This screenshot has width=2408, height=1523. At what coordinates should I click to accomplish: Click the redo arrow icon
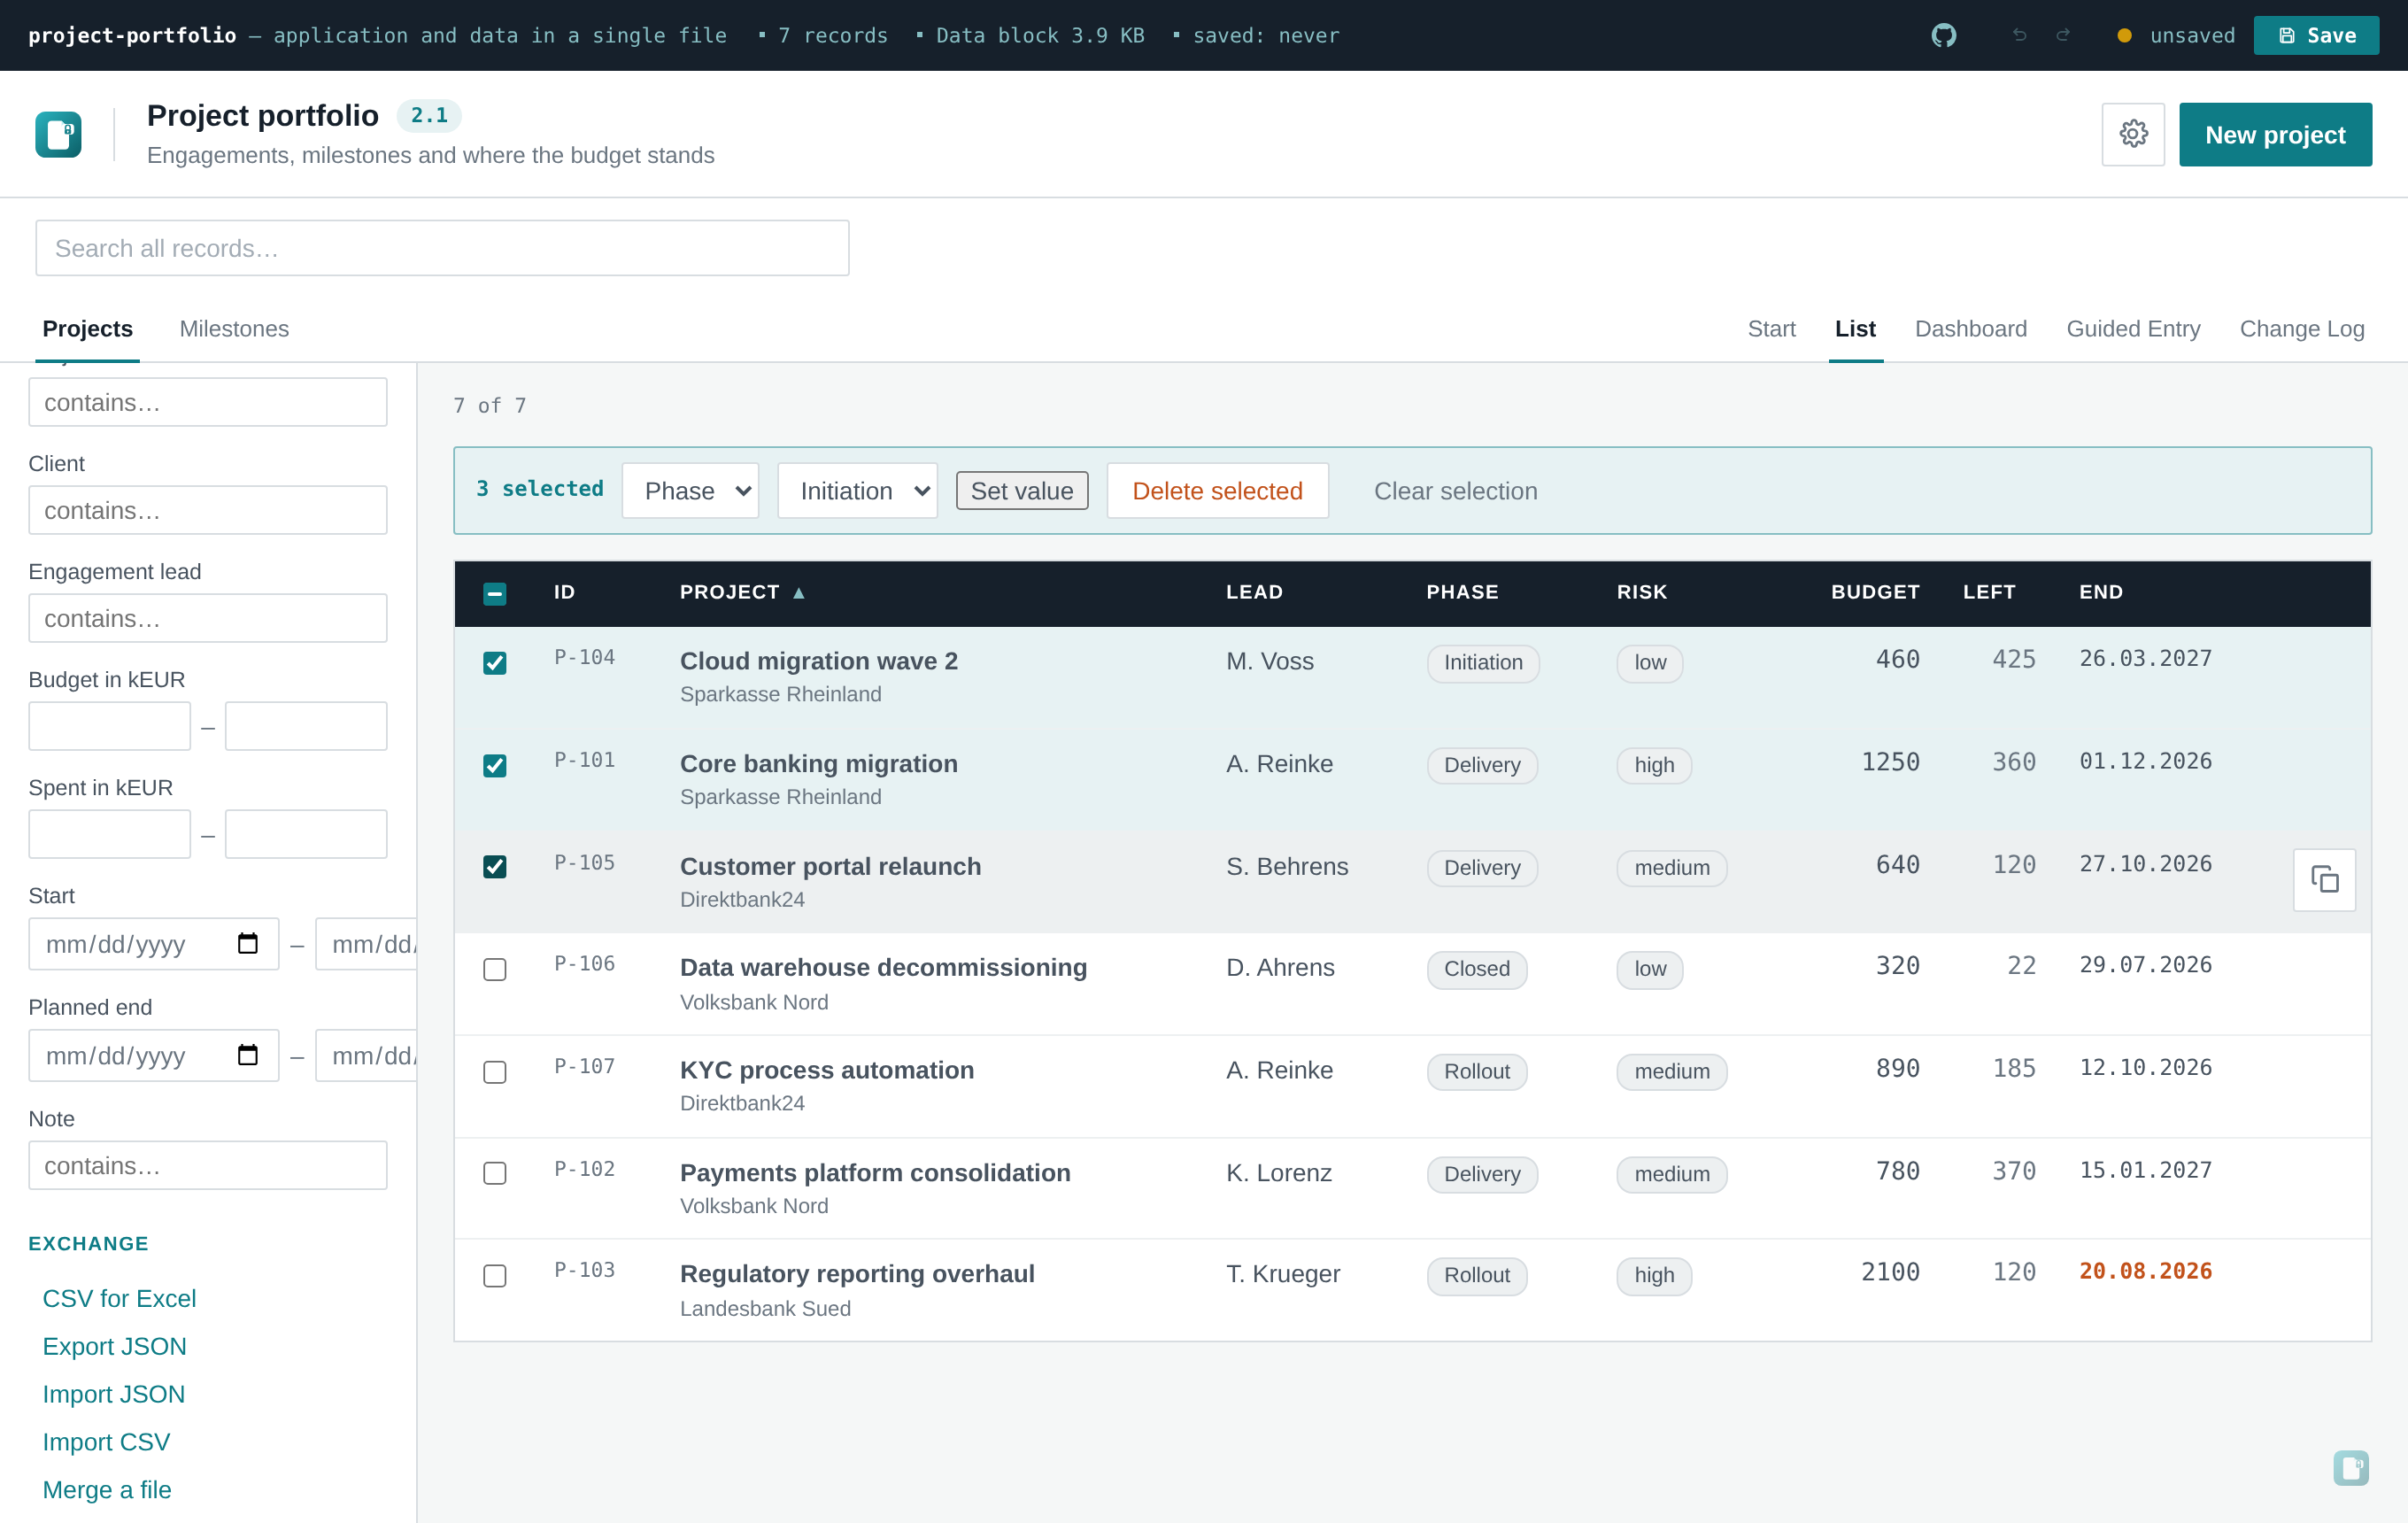pos(2063,35)
